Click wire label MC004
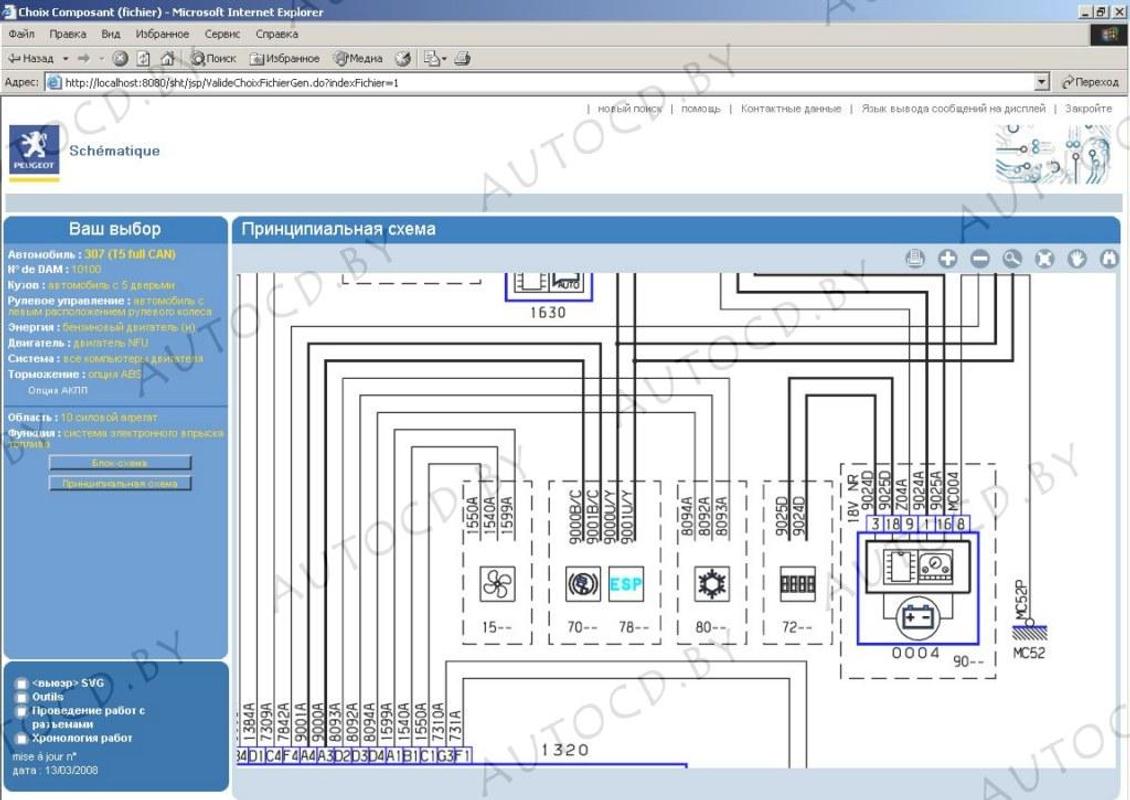 tap(953, 492)
